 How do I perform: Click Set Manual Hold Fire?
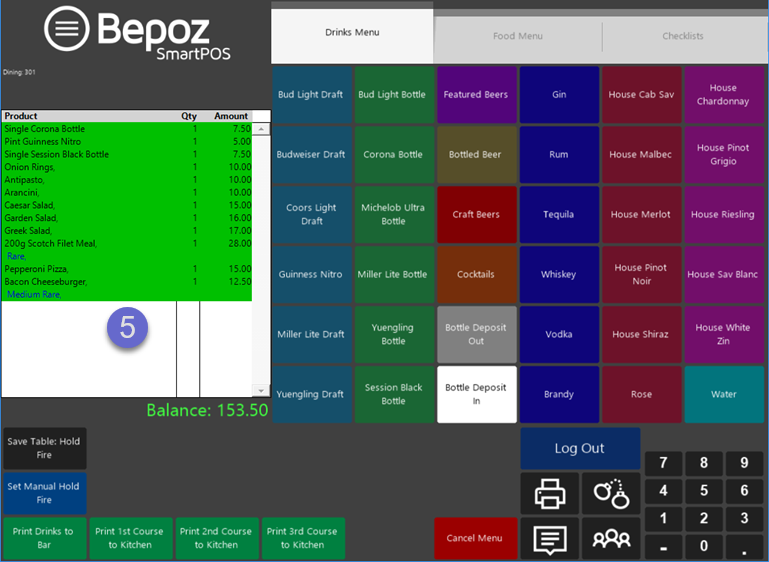pos(45,493)
